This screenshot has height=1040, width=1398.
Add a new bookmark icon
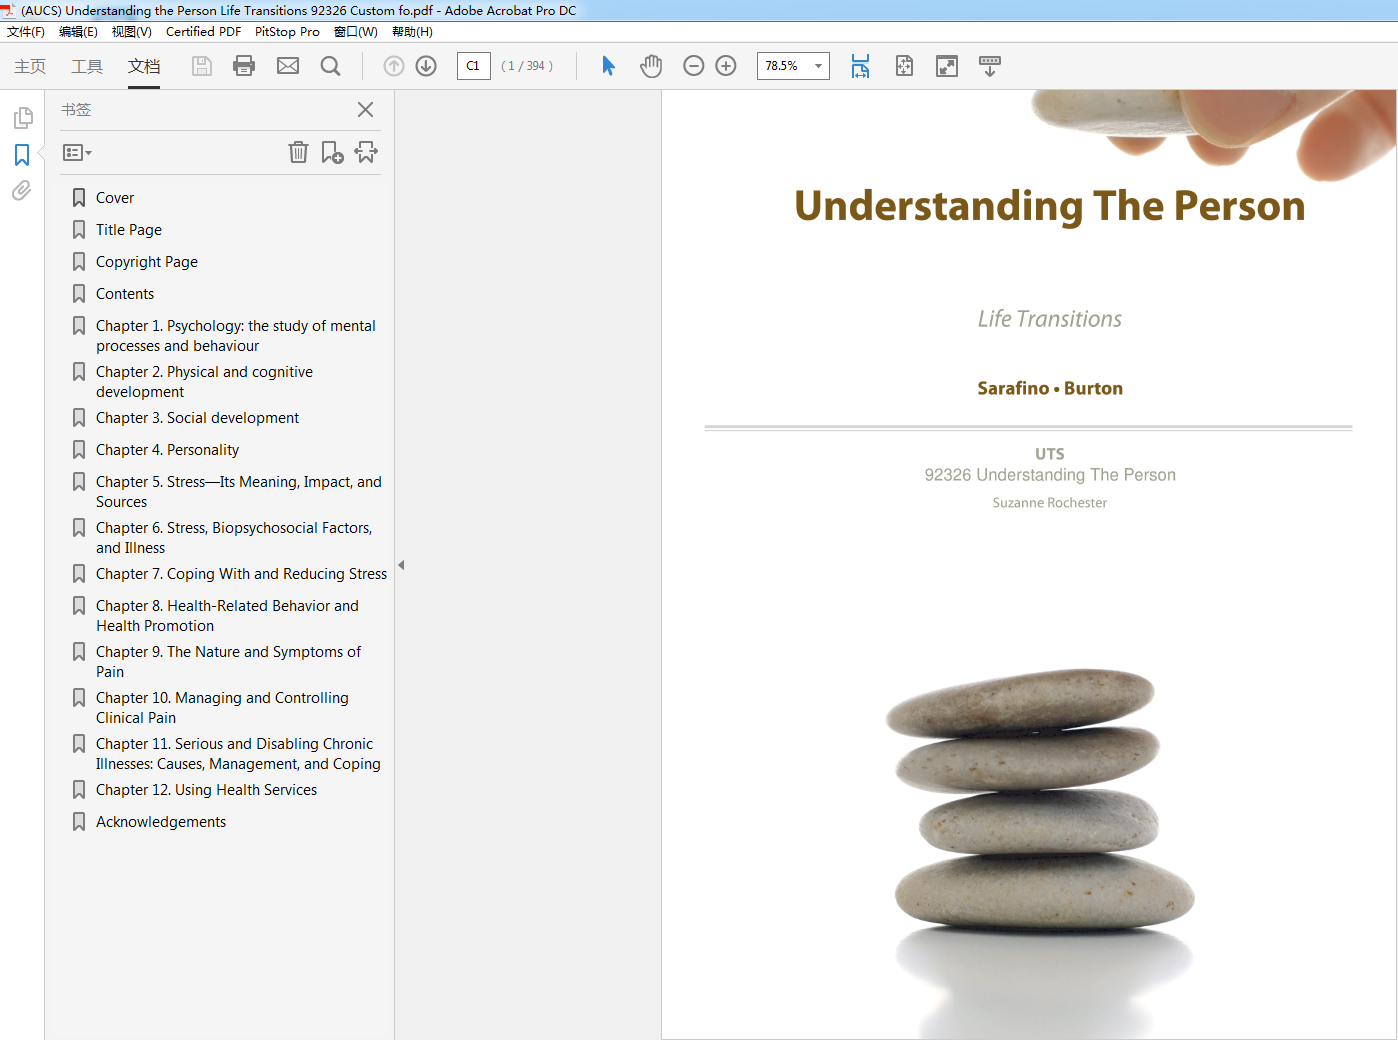pos(332,152)
